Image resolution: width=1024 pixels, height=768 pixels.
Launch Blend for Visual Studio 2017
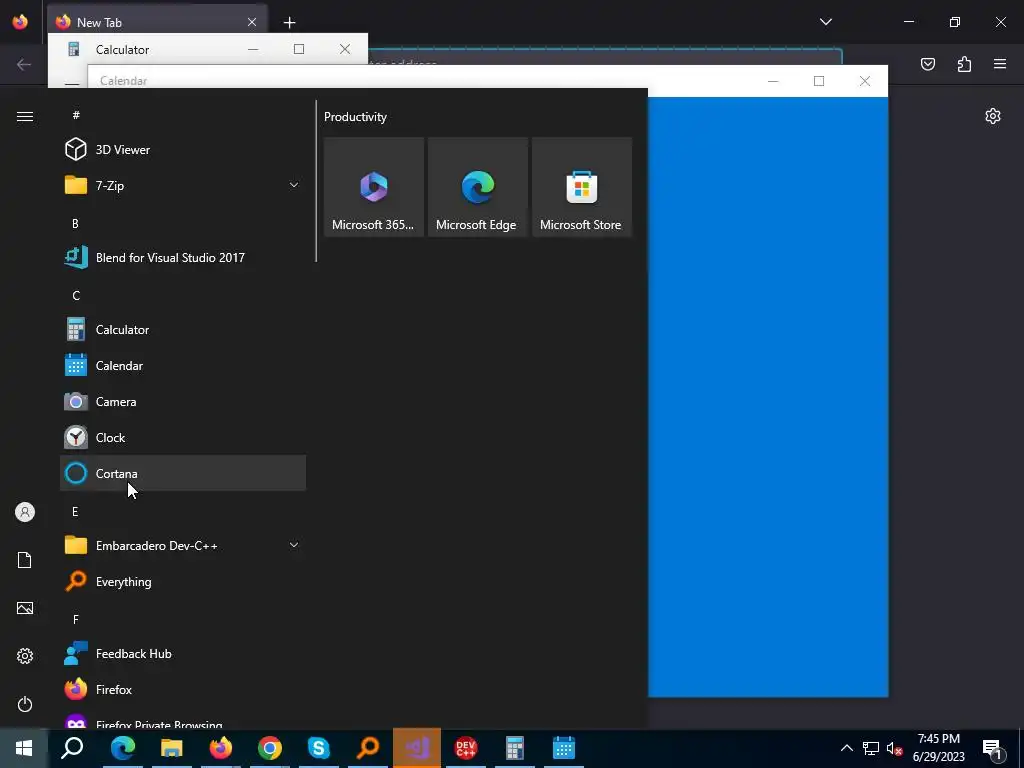tap(183, 257)
